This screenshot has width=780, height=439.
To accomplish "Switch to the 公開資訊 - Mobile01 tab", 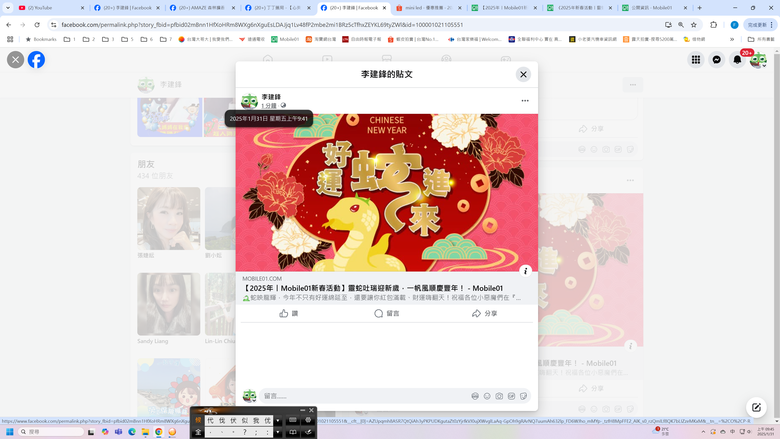I will click(x=655, y=8).
